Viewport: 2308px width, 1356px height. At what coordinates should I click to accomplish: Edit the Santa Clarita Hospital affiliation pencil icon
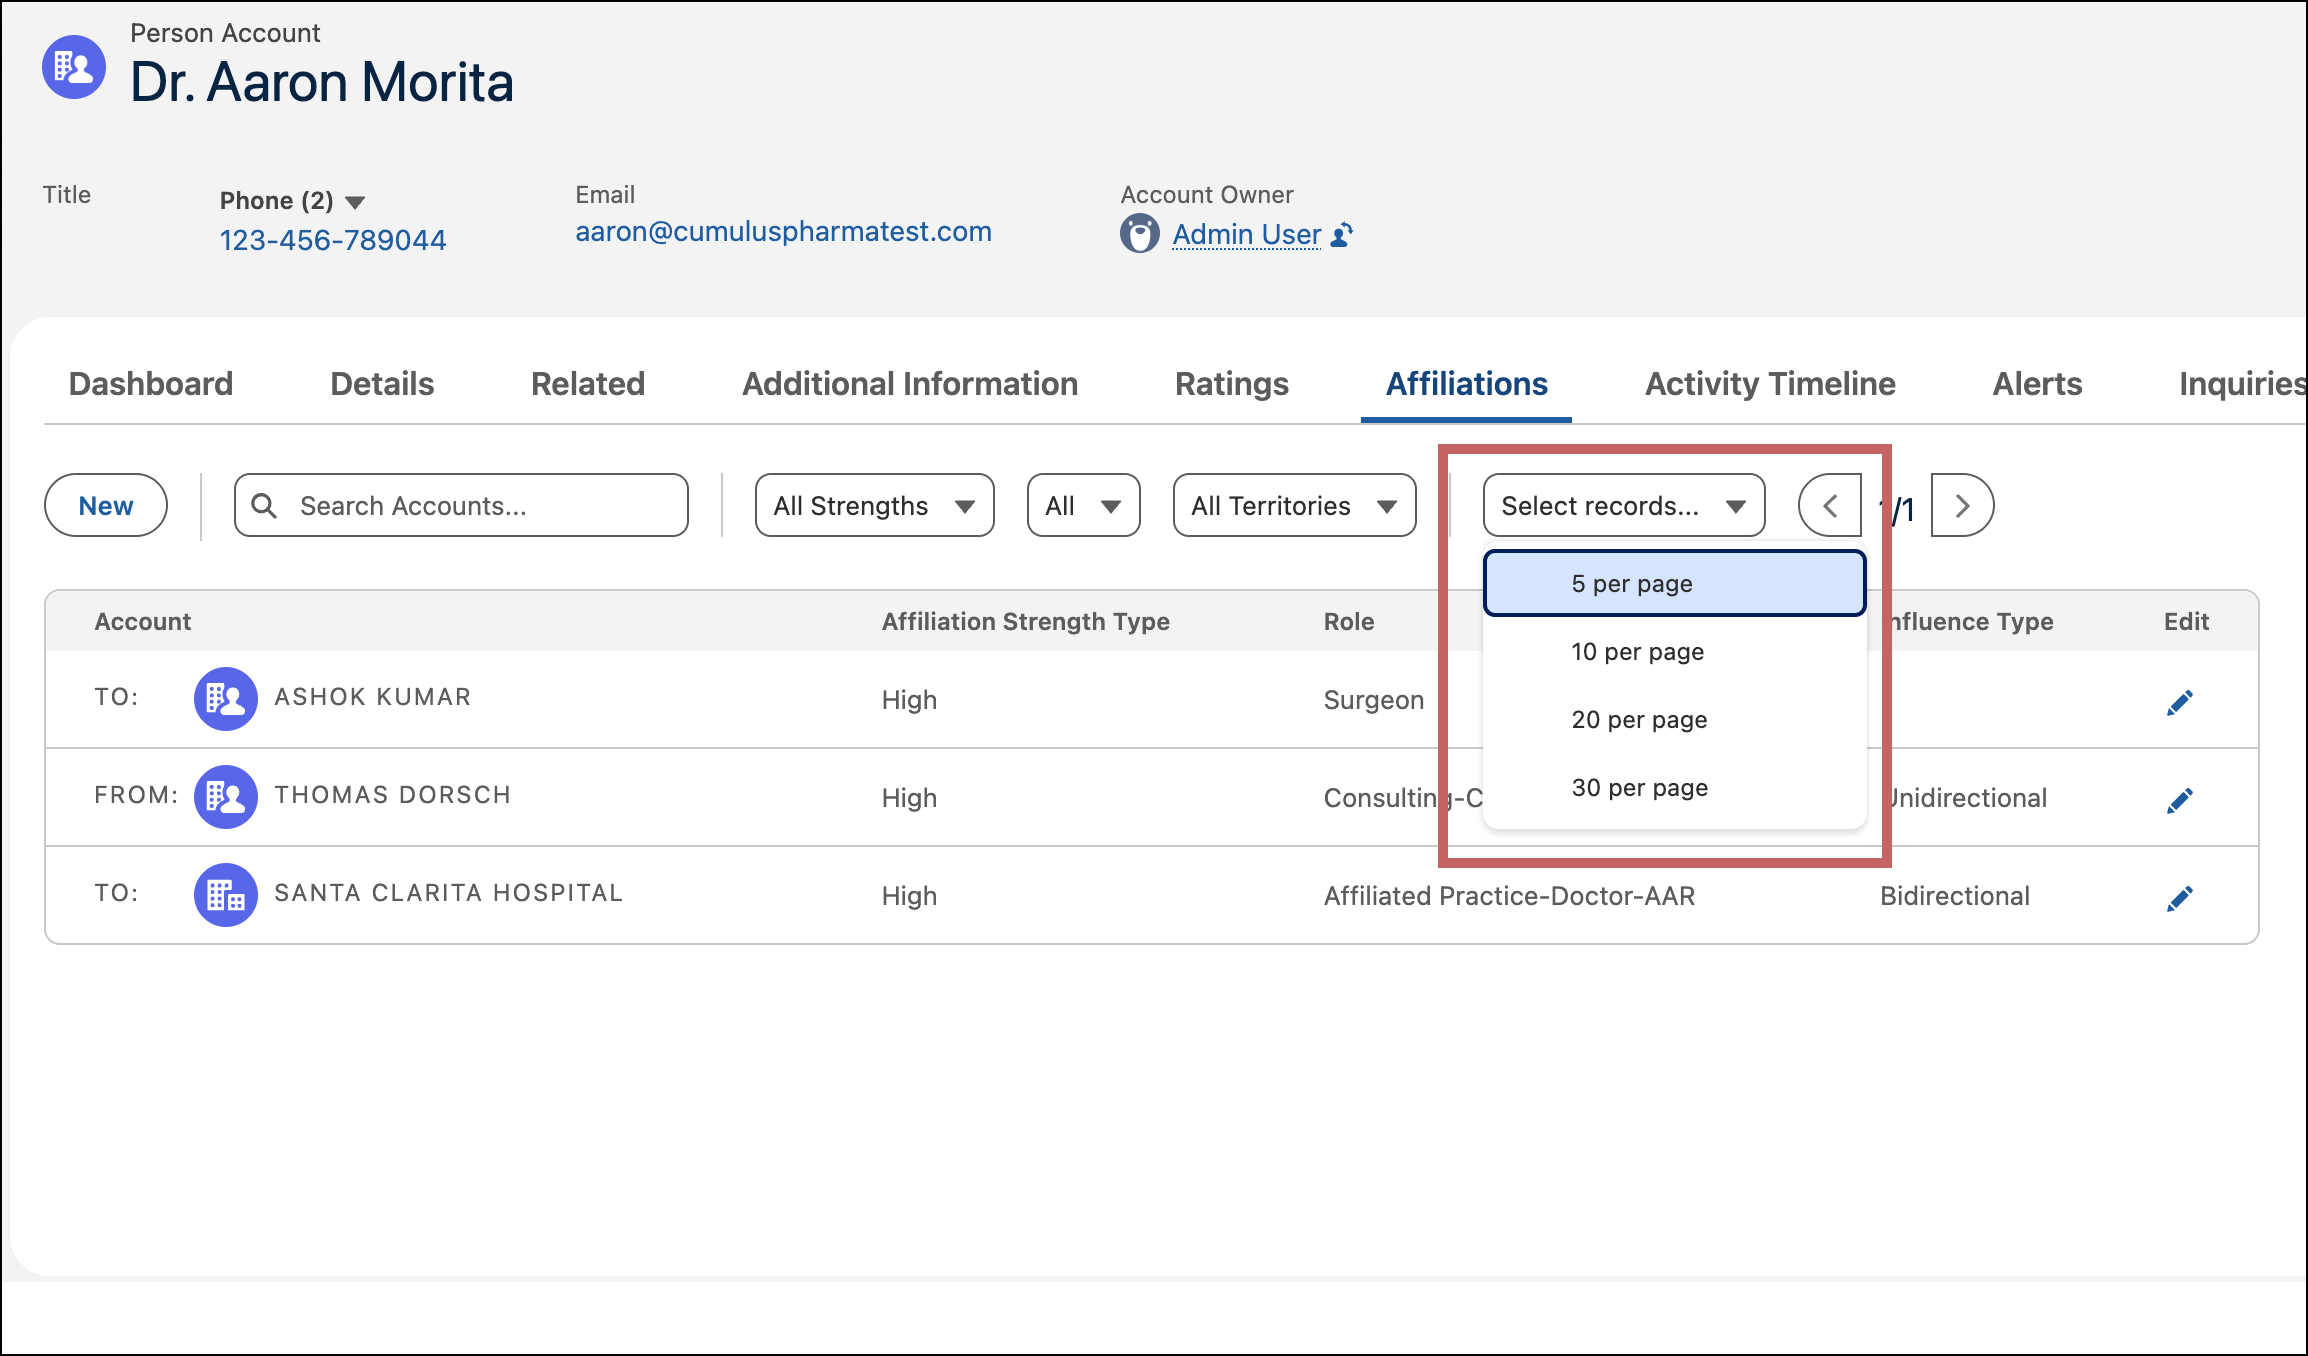point(2180,899)
